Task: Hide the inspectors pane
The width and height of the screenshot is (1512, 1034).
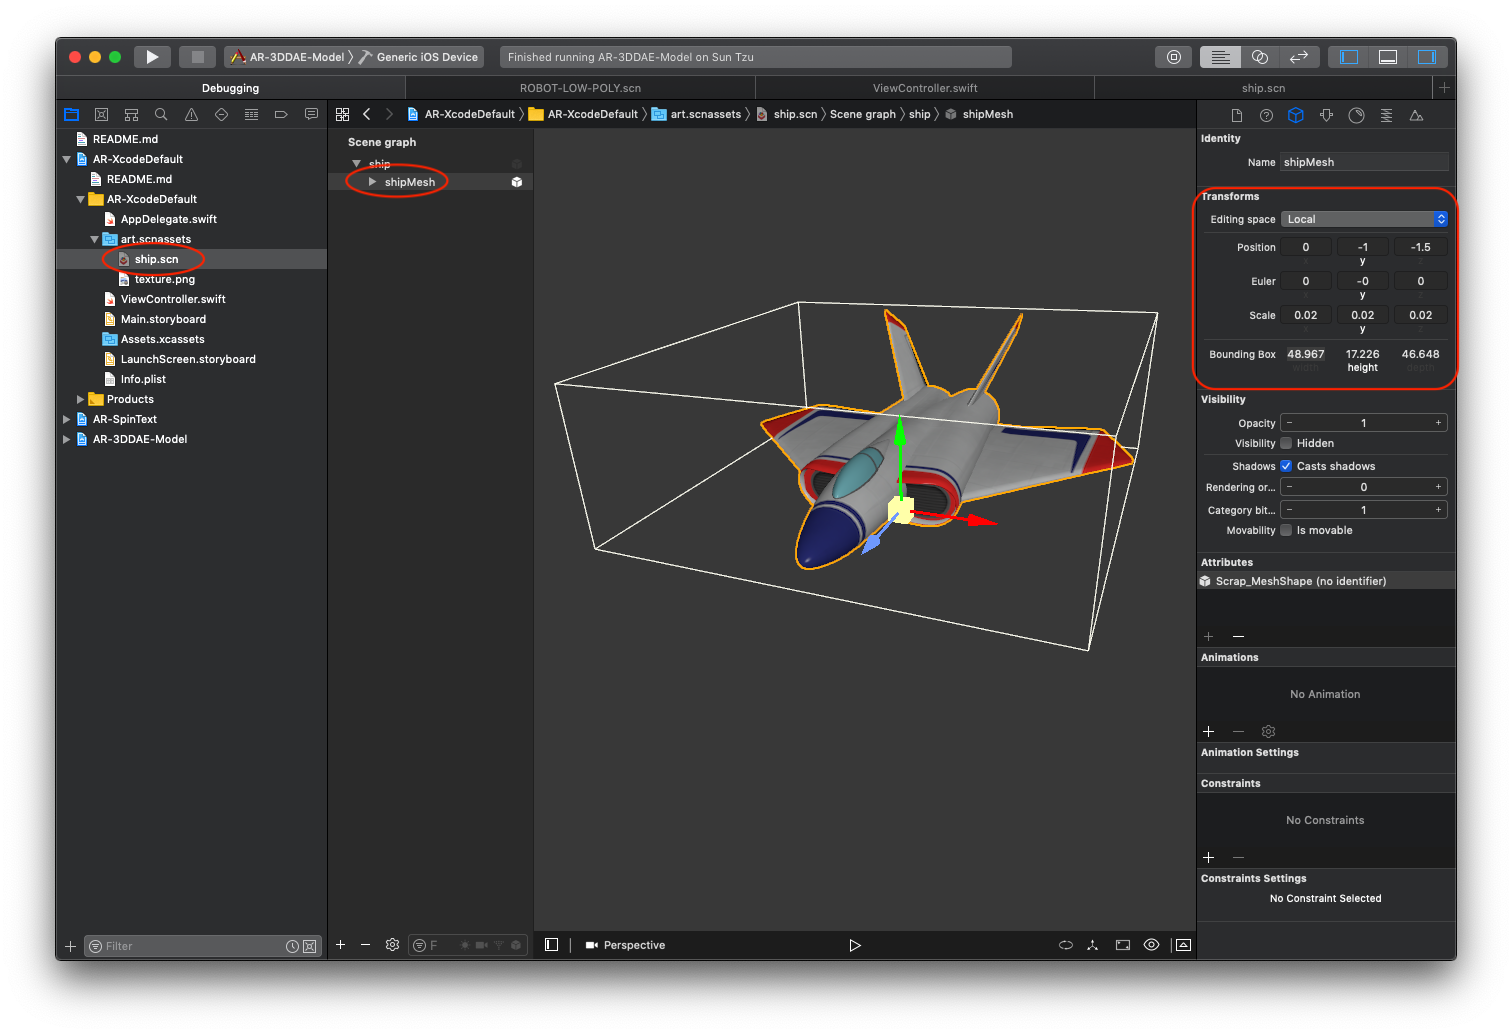Action: click(1427, 57)
